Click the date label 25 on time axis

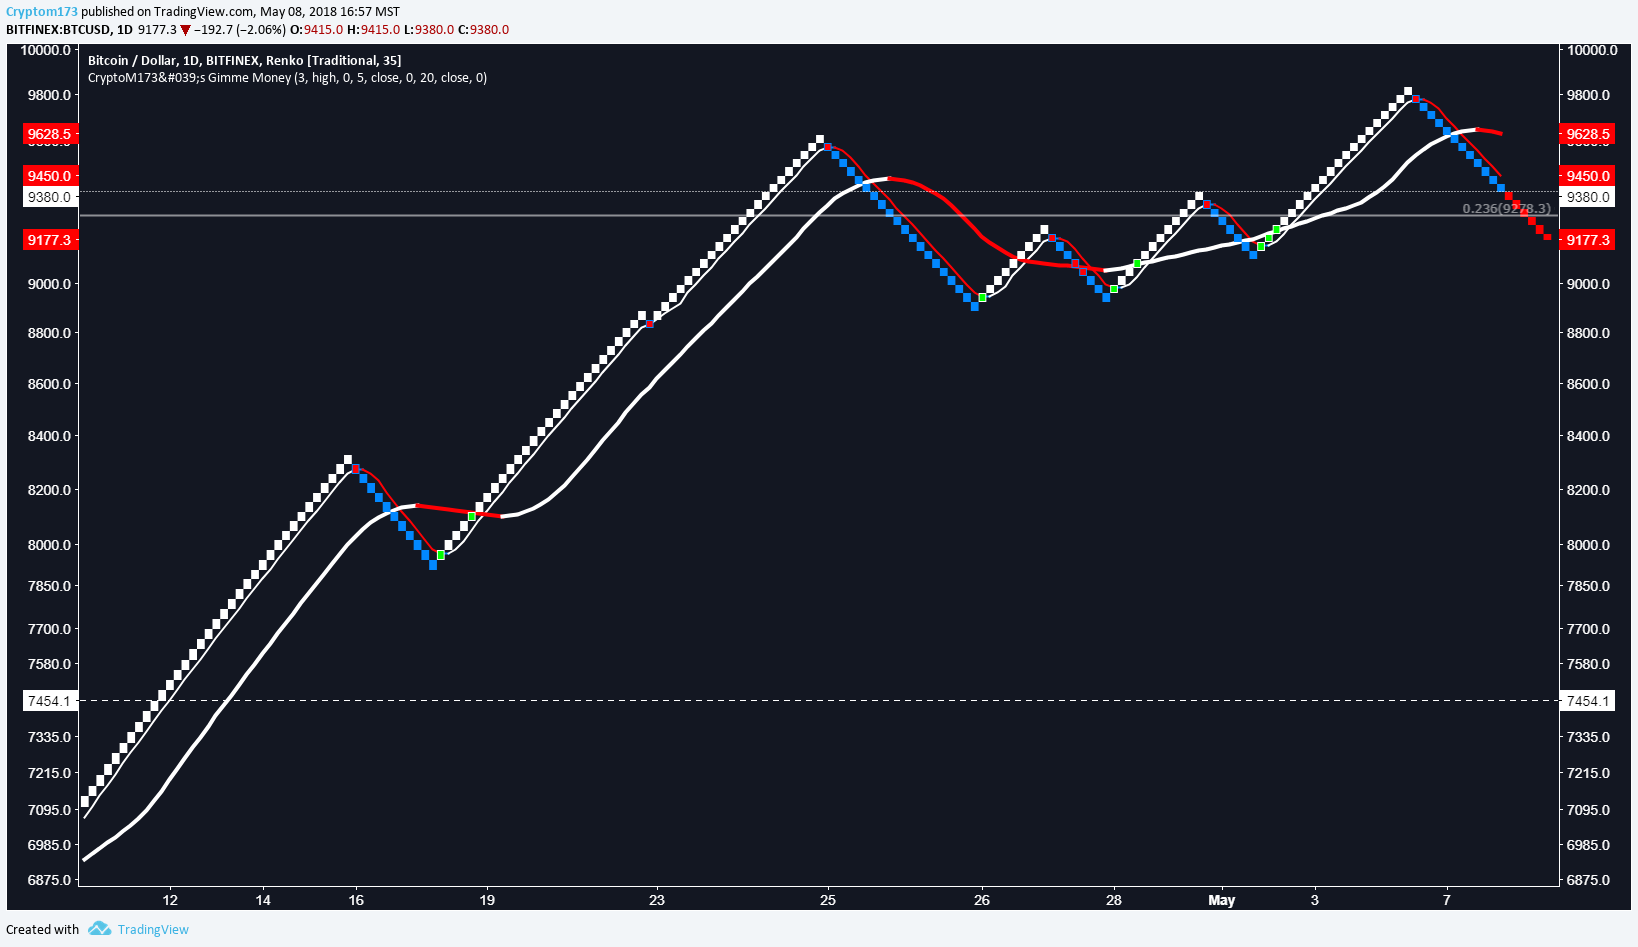click(x=828, y=900)
